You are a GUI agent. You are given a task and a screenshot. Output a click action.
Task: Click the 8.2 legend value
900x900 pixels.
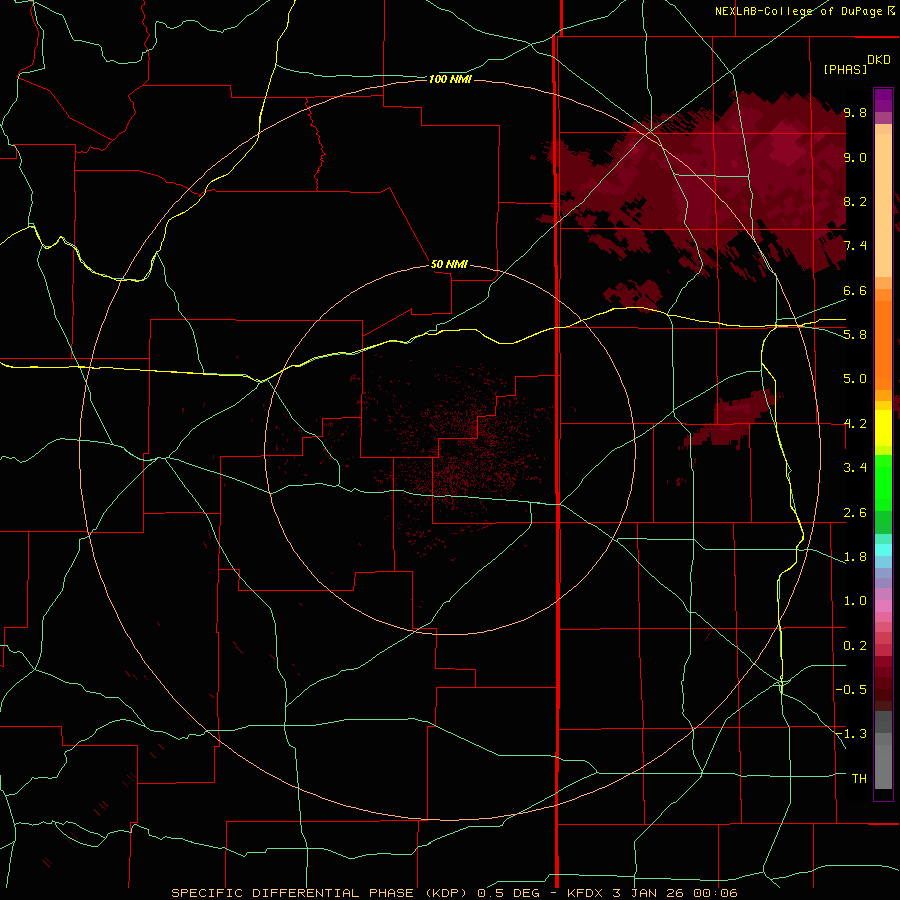(855, 201)
